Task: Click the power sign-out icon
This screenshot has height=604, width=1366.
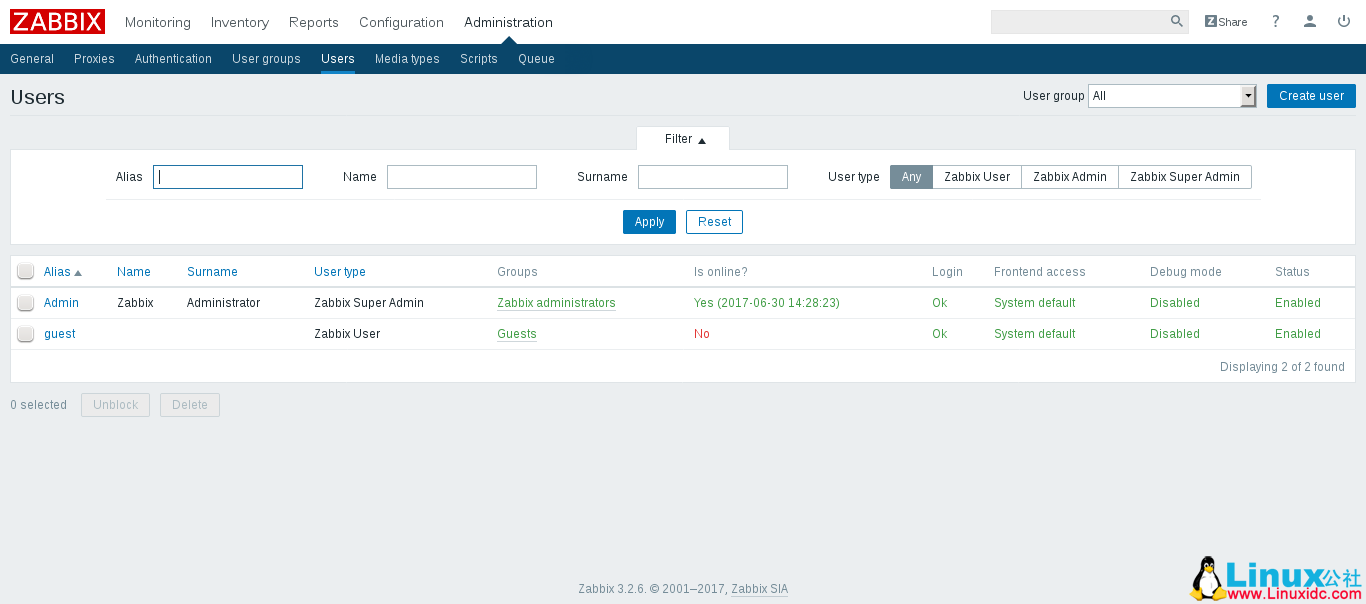Action: tap(1343, 22)
